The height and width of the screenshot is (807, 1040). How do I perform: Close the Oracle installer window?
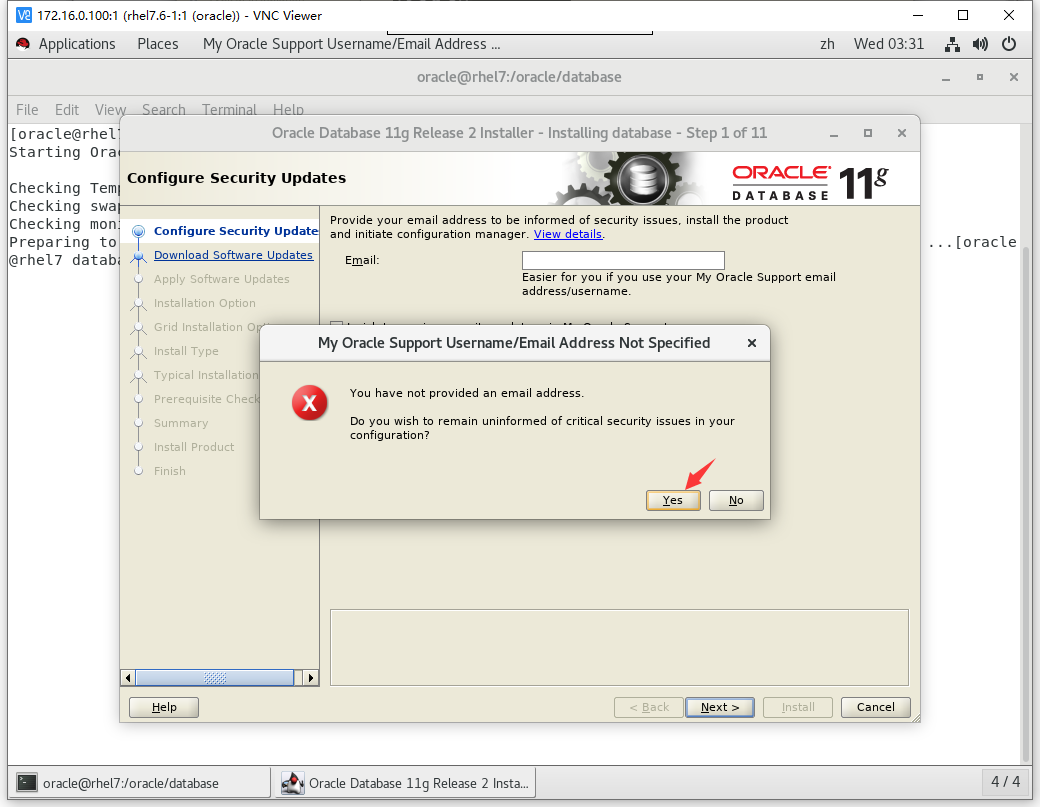pyautogui.click(x=901, y=133)
